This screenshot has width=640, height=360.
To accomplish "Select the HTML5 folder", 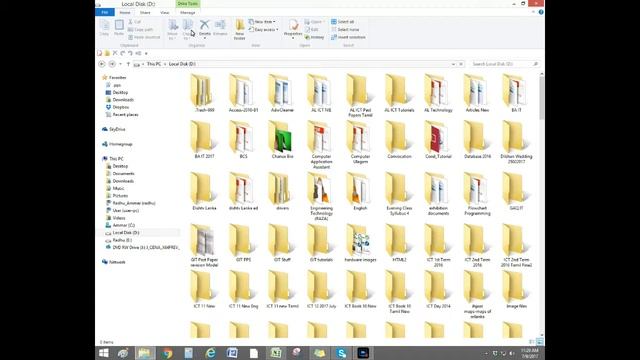I will [x=399, y=243].
